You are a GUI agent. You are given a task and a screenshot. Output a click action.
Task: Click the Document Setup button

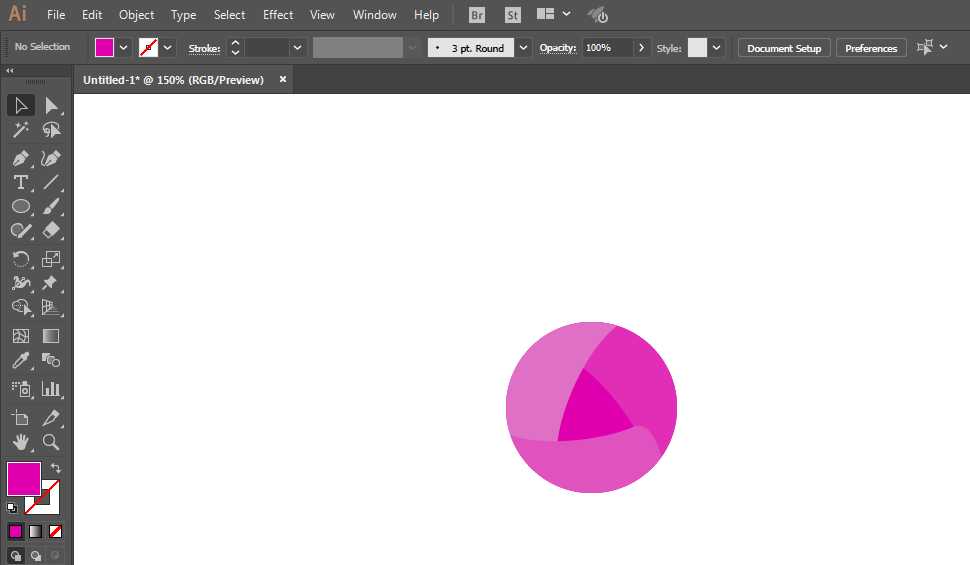[783, 48]
